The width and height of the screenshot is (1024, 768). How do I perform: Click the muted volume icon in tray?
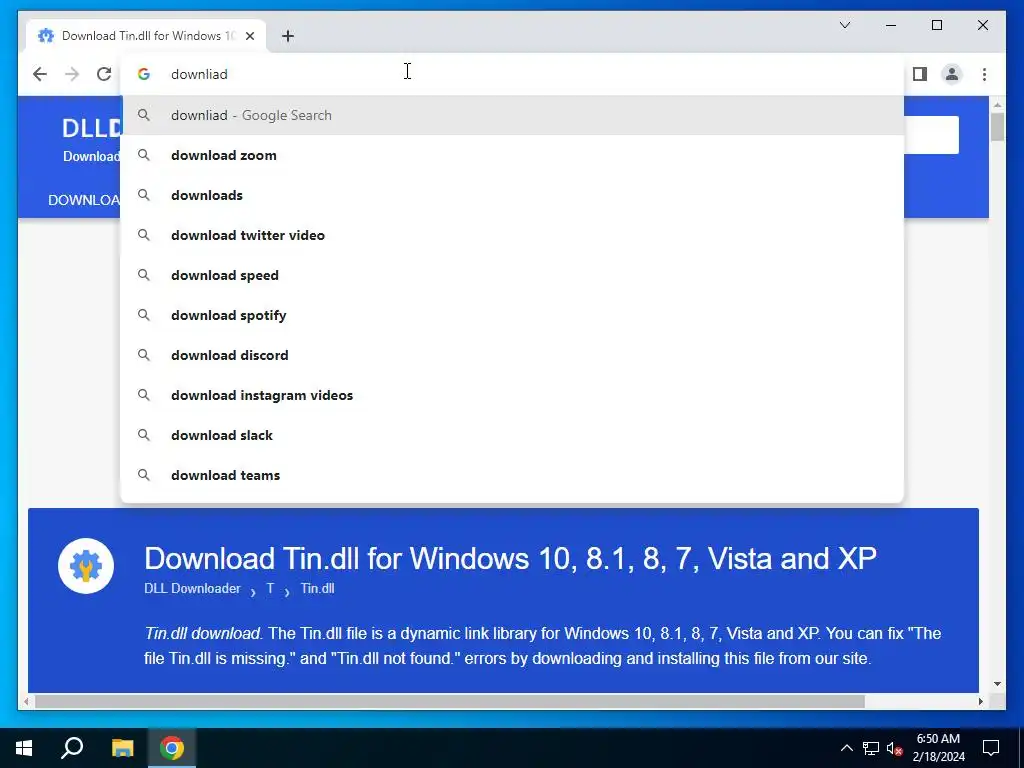point(895,748)
